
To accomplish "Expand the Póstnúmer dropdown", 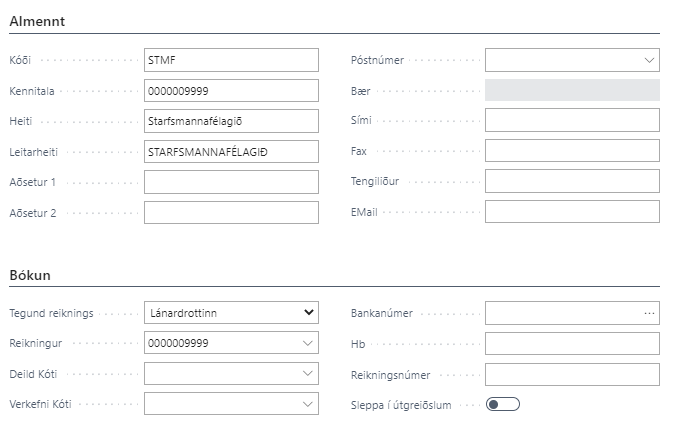I will pyautogui.click(x=648, y=60).
